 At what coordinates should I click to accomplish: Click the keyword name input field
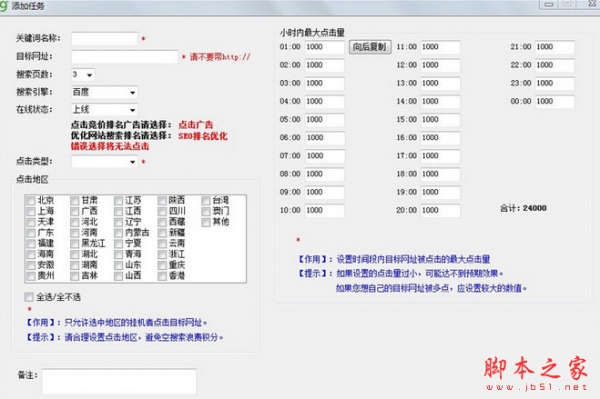coord(104,39)
